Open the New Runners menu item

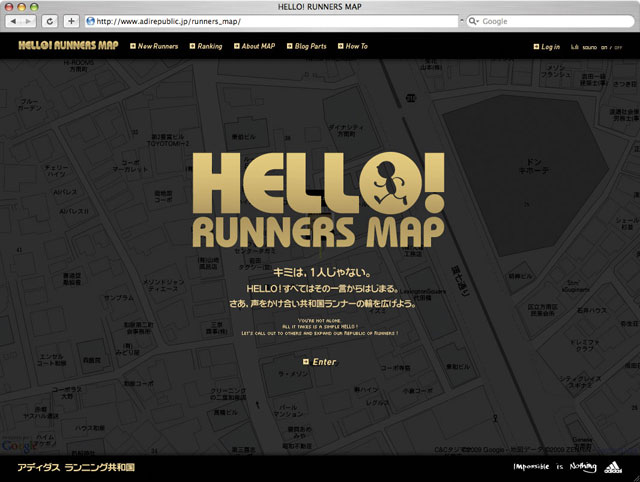point(154,46)
